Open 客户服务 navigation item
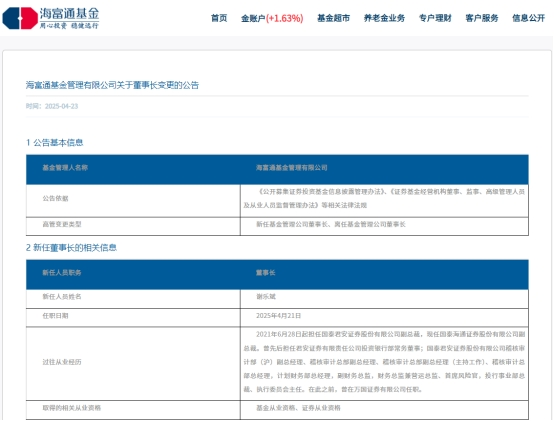 point(482,18)
